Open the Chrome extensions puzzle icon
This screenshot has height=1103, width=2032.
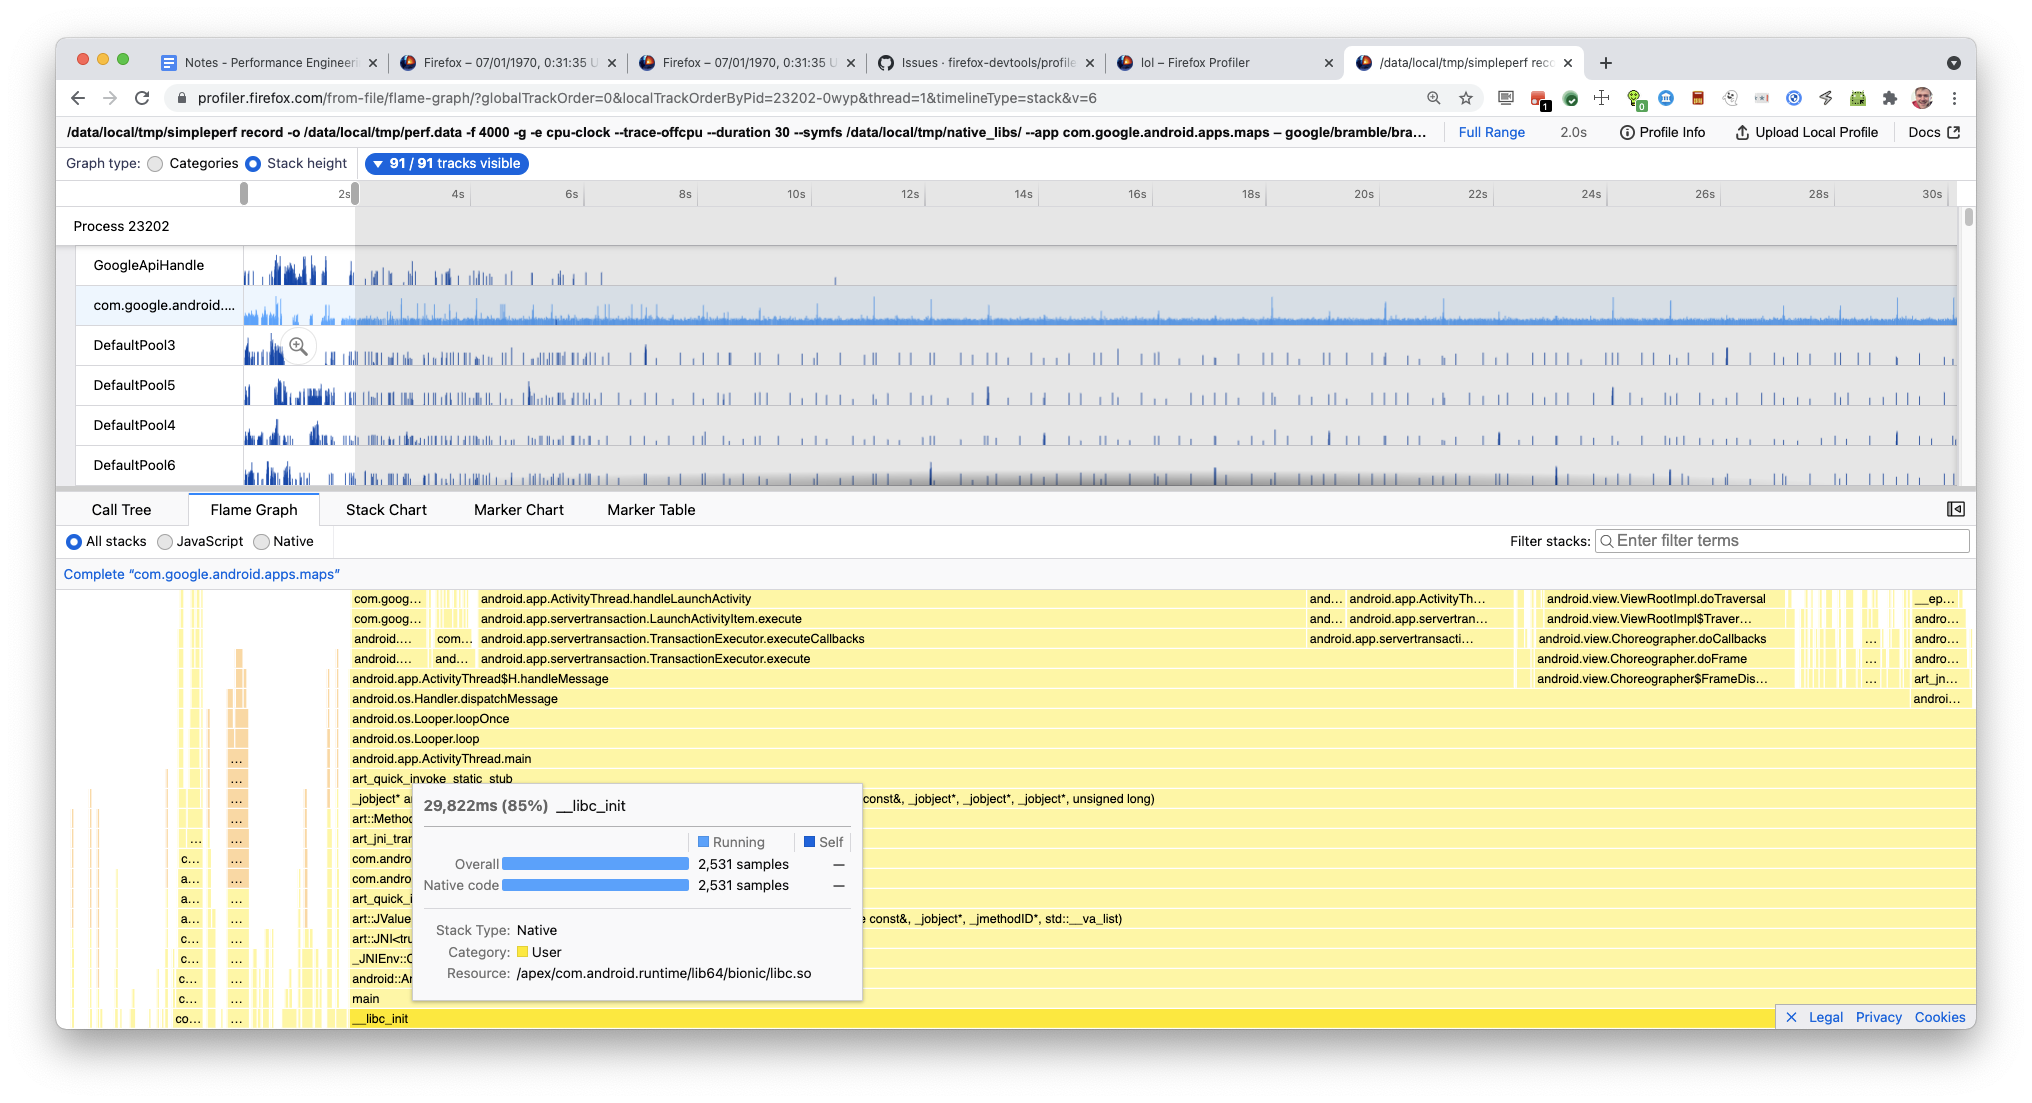[1889, 98]
